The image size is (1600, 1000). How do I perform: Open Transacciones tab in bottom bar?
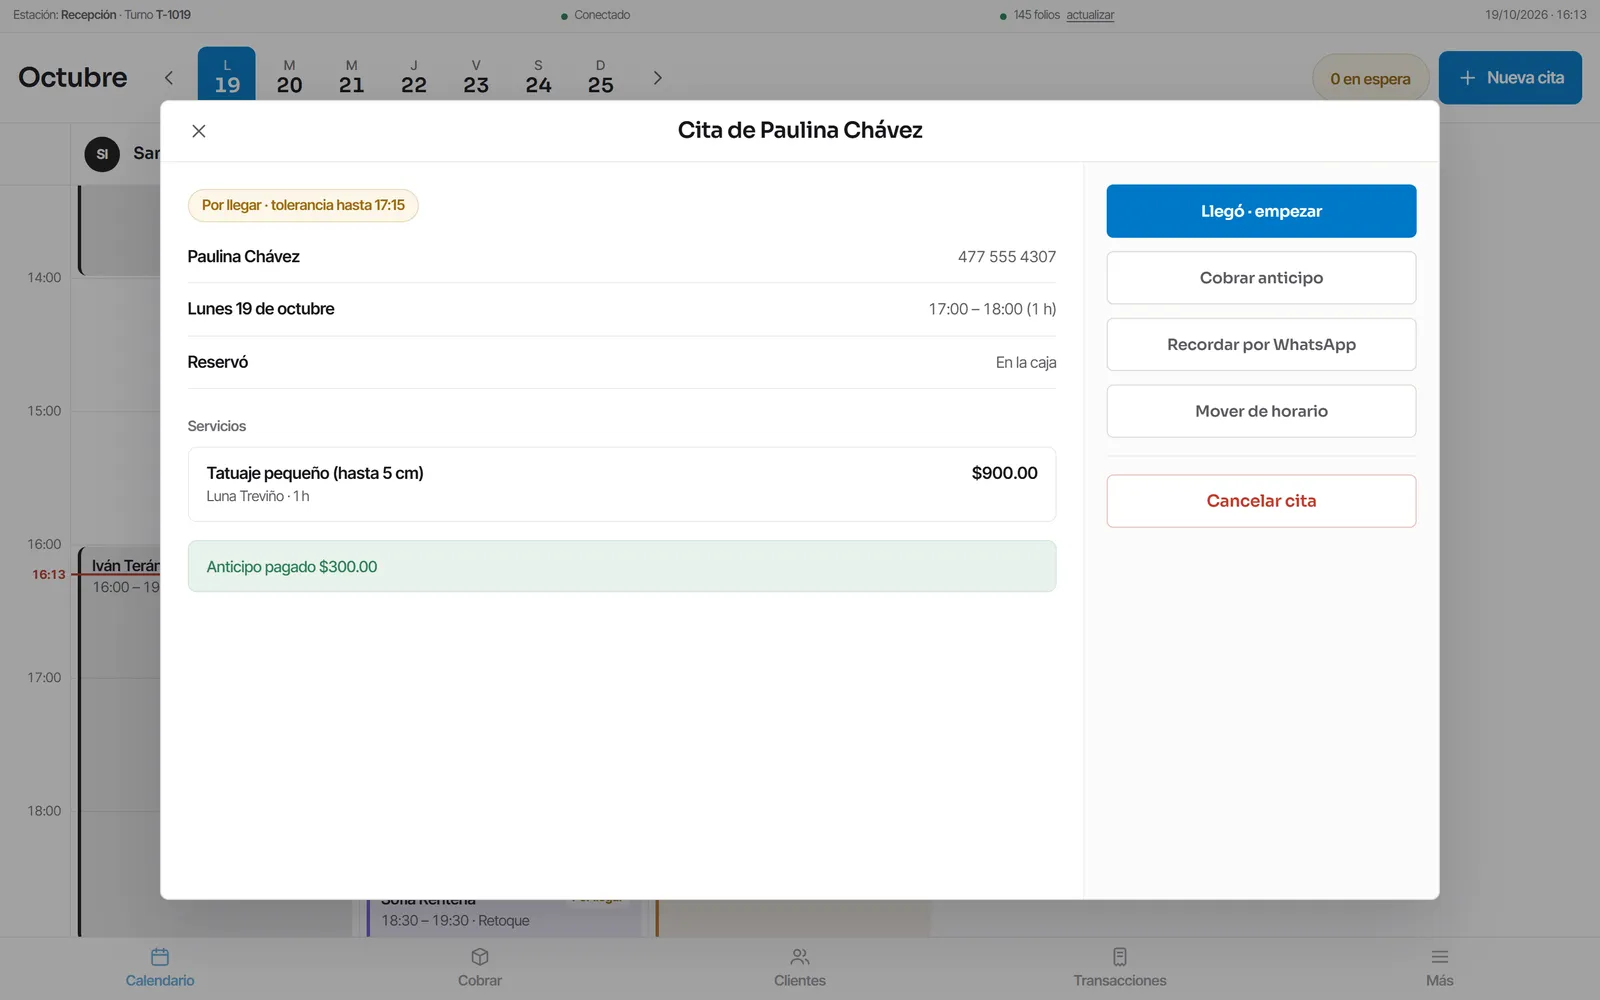coord(1120,968)
